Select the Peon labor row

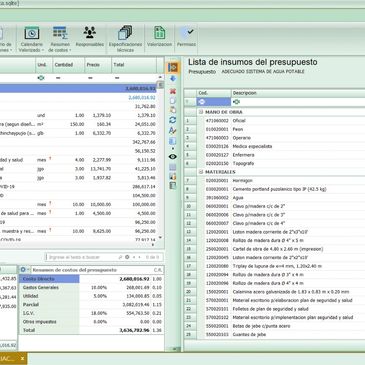[275, 129]
